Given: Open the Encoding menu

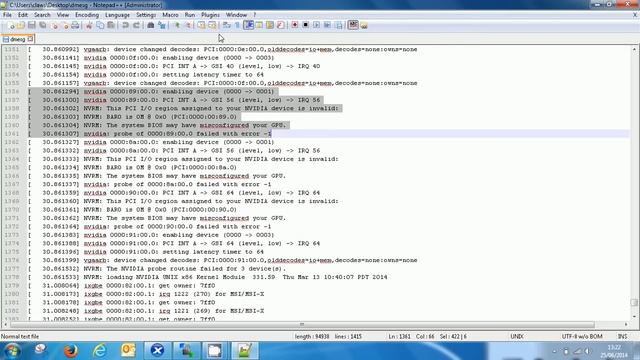Looking at the screenshot, I should 87,15.
